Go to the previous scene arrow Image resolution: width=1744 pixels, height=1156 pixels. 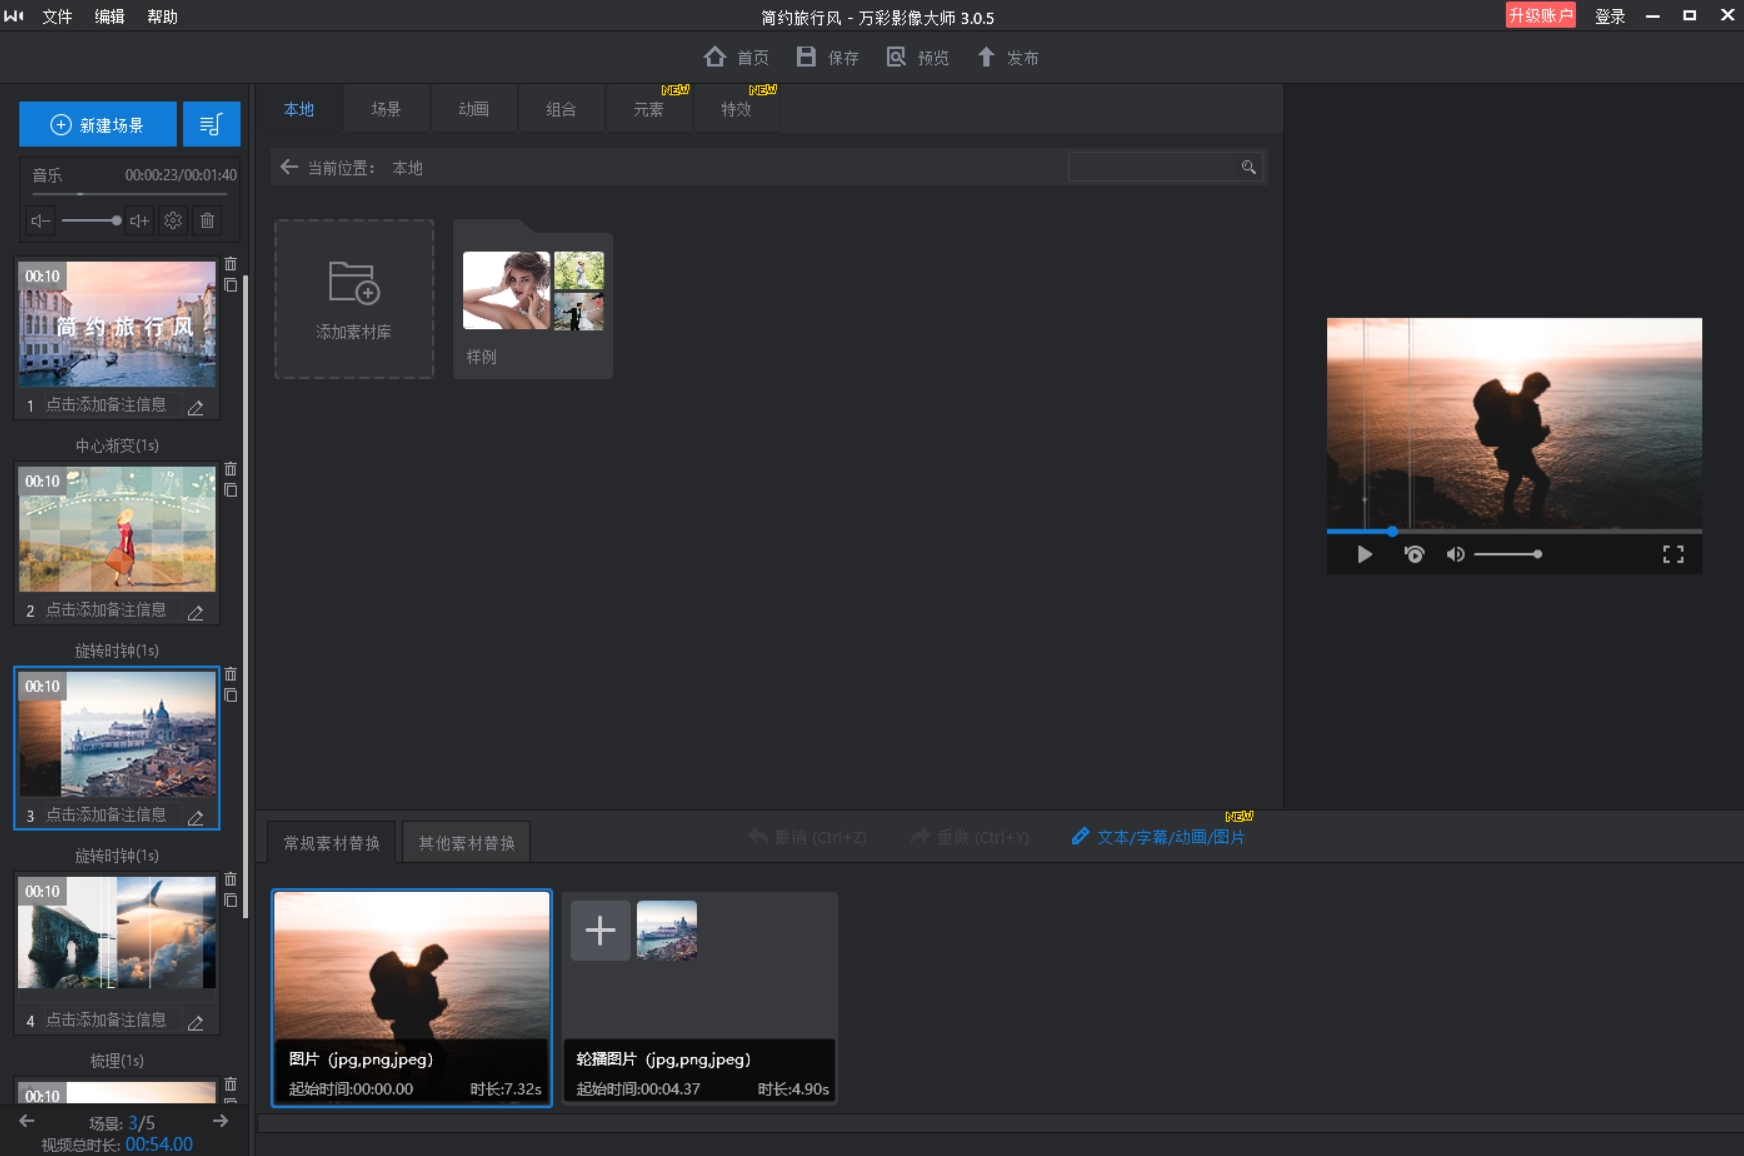27,1121
